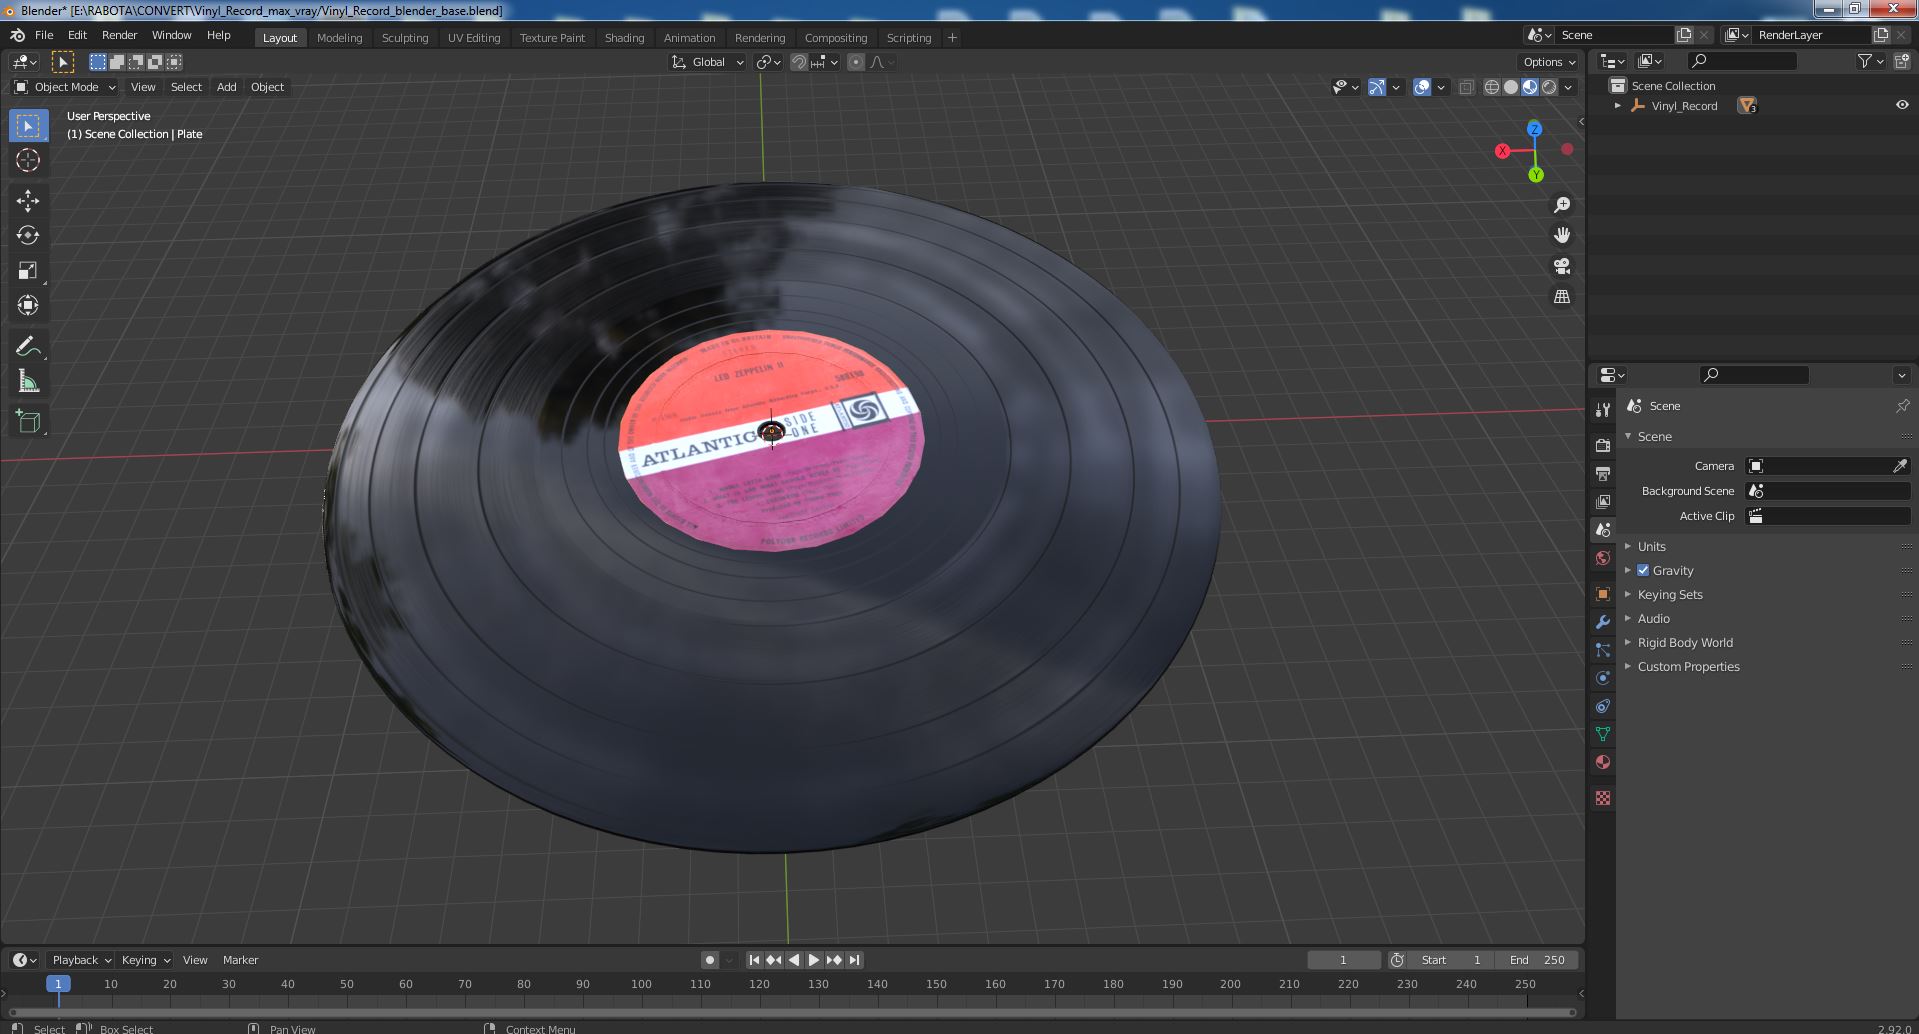
Task: Open the Render properties tab
Action: pyautogui.click(x=1603, y=445)
